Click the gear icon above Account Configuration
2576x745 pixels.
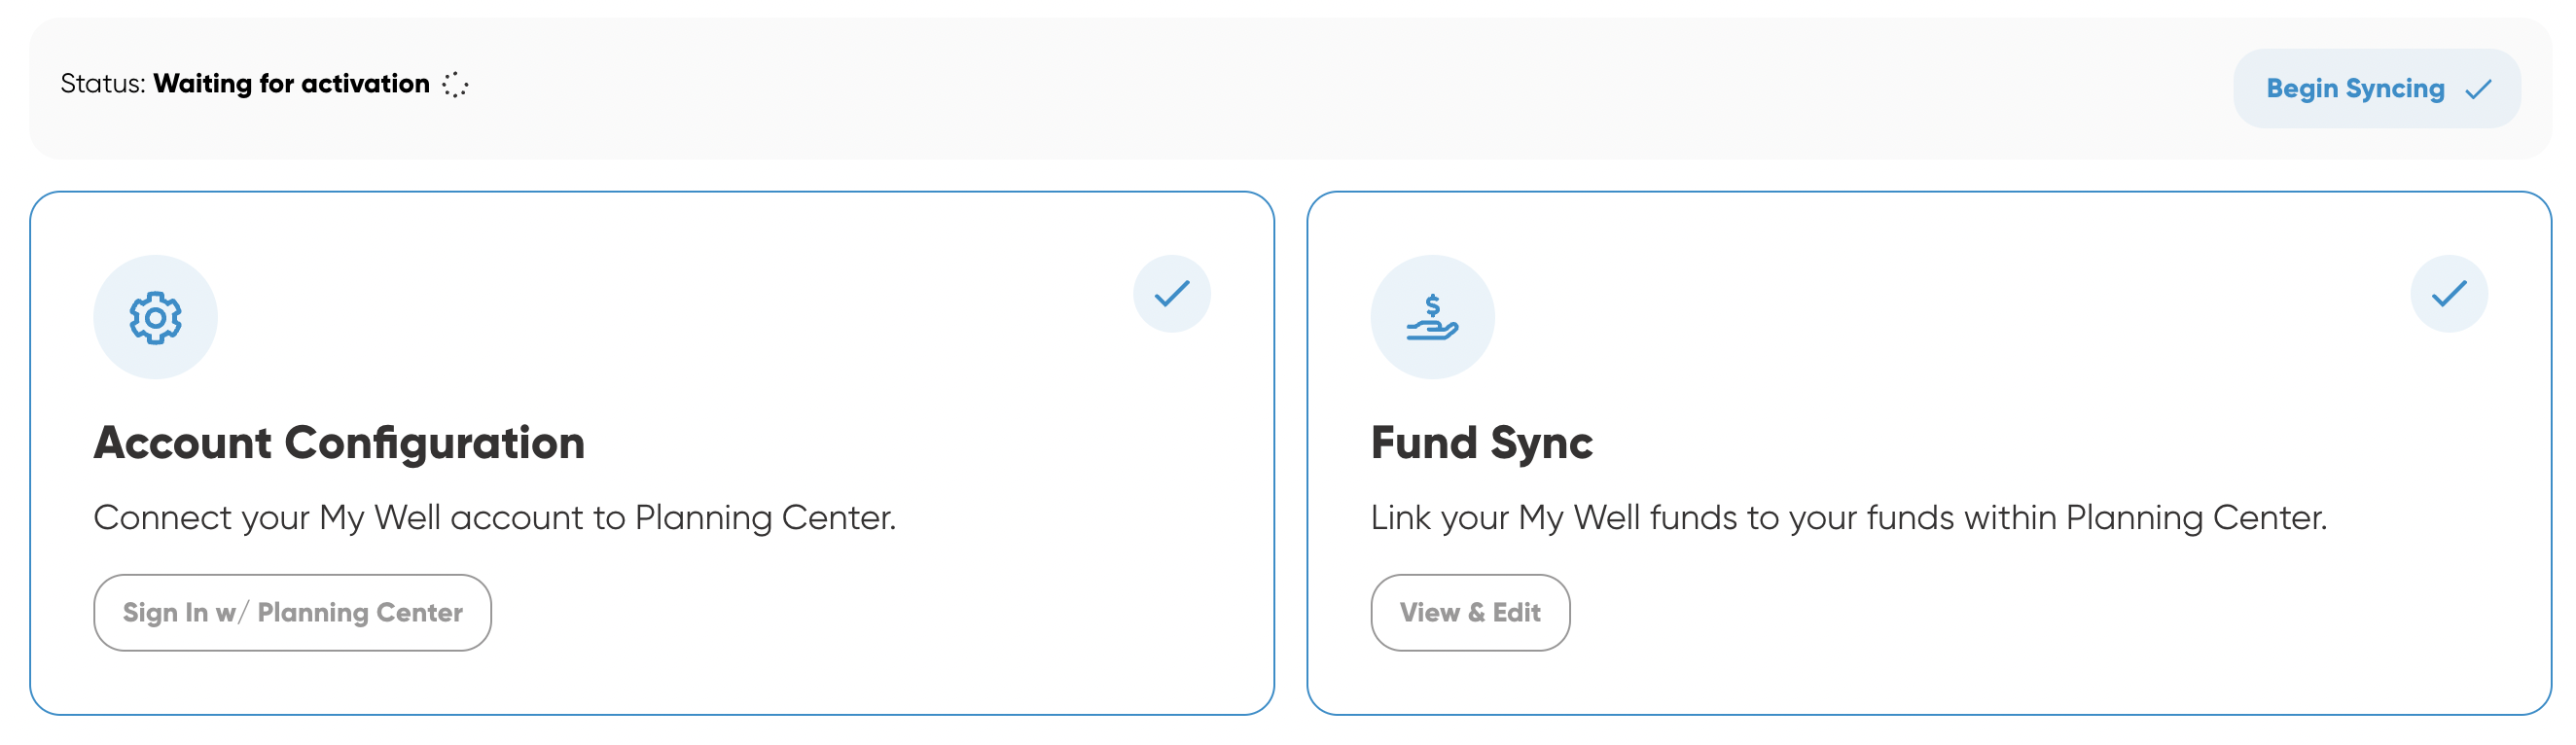tap(155, 317)
